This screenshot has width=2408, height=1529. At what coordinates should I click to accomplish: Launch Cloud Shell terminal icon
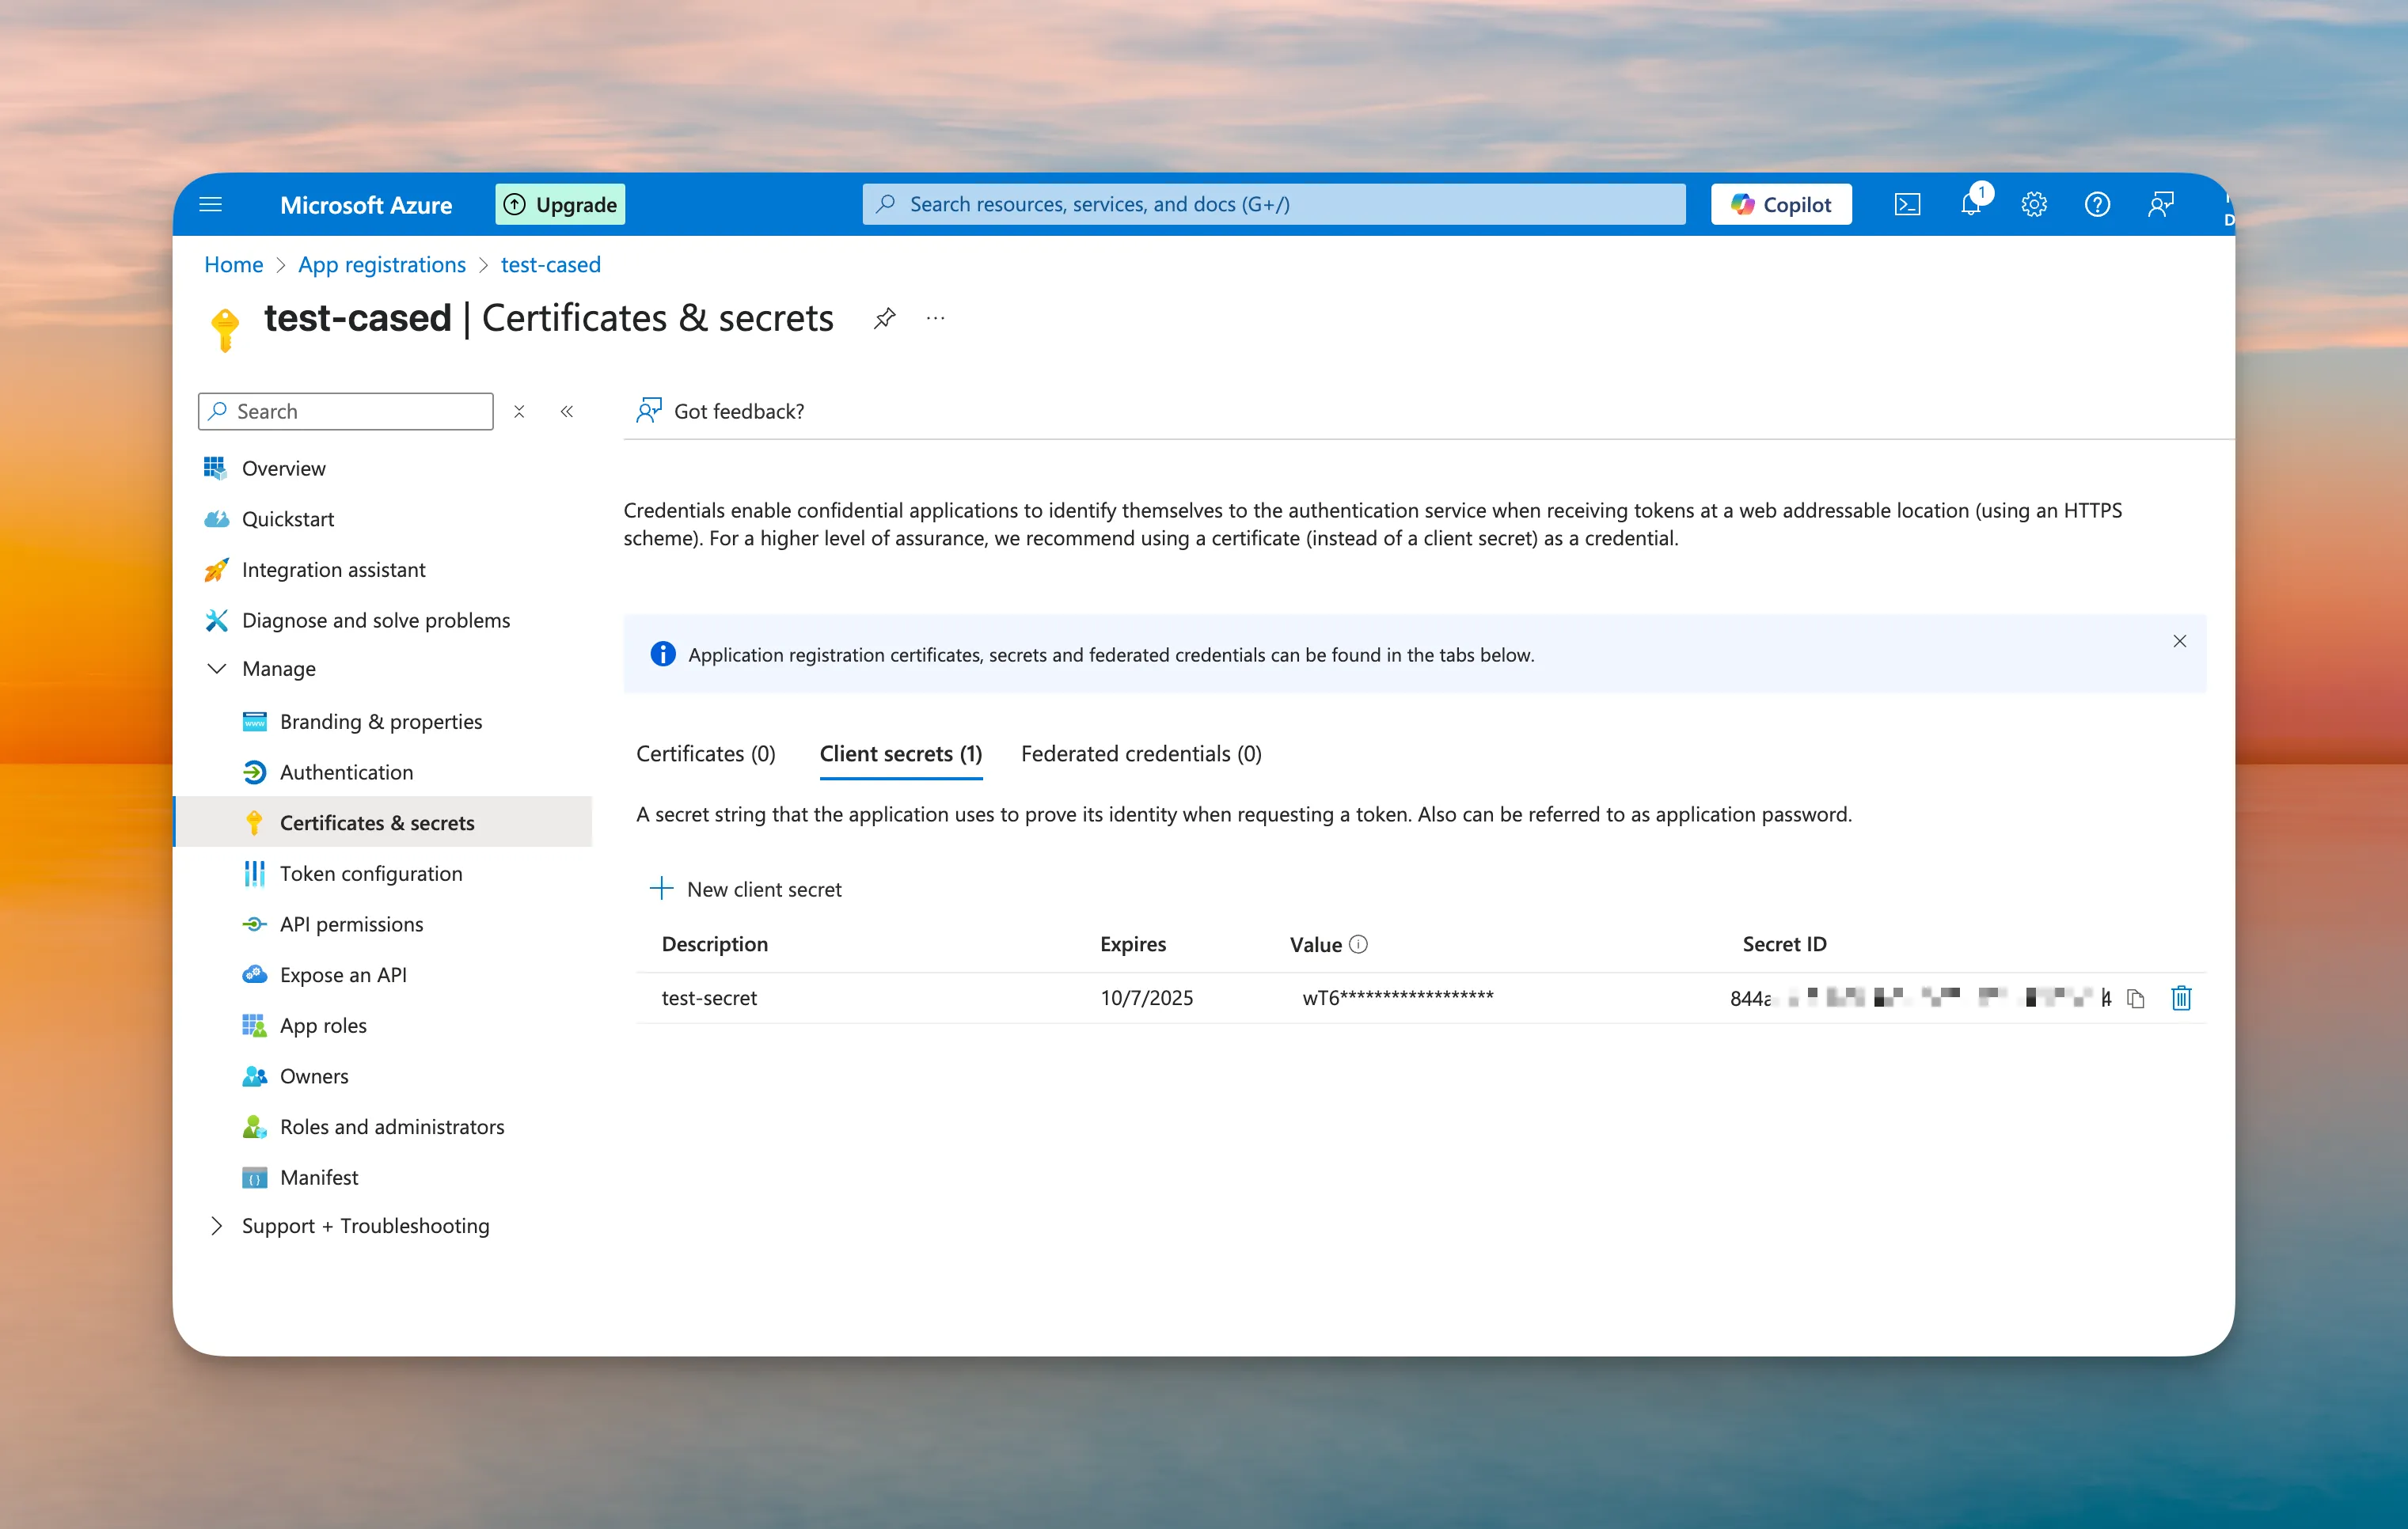tap(1907, 204)
